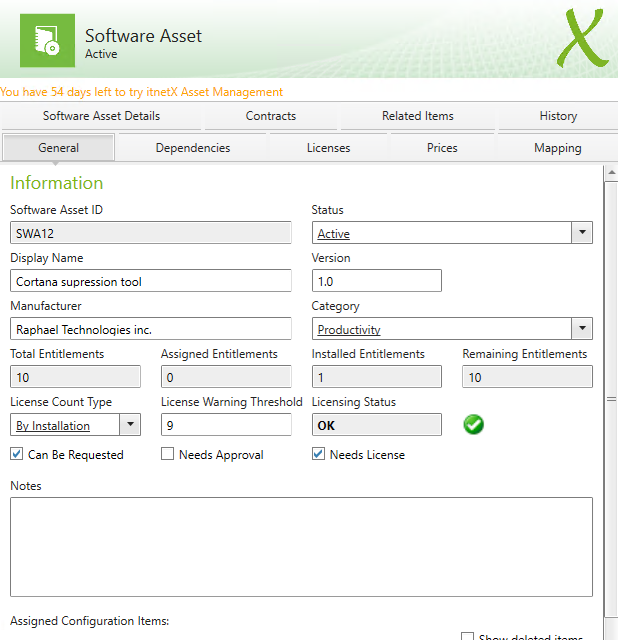Screen dimensions: 618x640
Task: Enable the Needs Approval checkbox
Action: pyautogui.click(x=168, y=454)
